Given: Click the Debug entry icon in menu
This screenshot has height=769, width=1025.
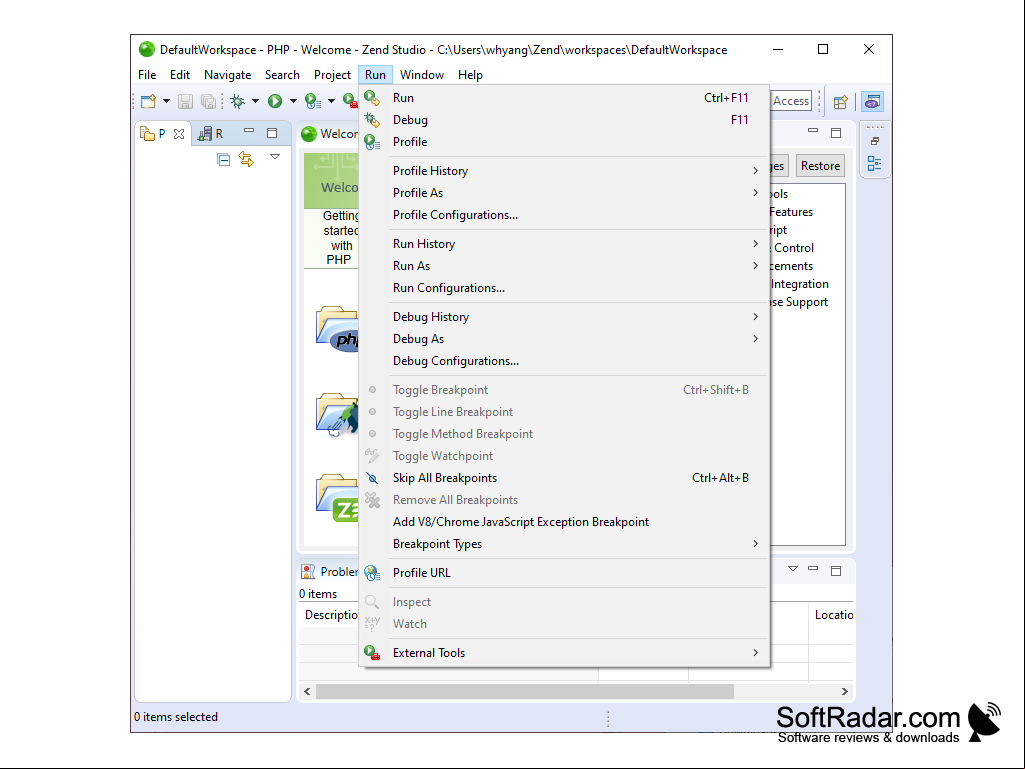Looking at the screenshot, I should (372, 120).
